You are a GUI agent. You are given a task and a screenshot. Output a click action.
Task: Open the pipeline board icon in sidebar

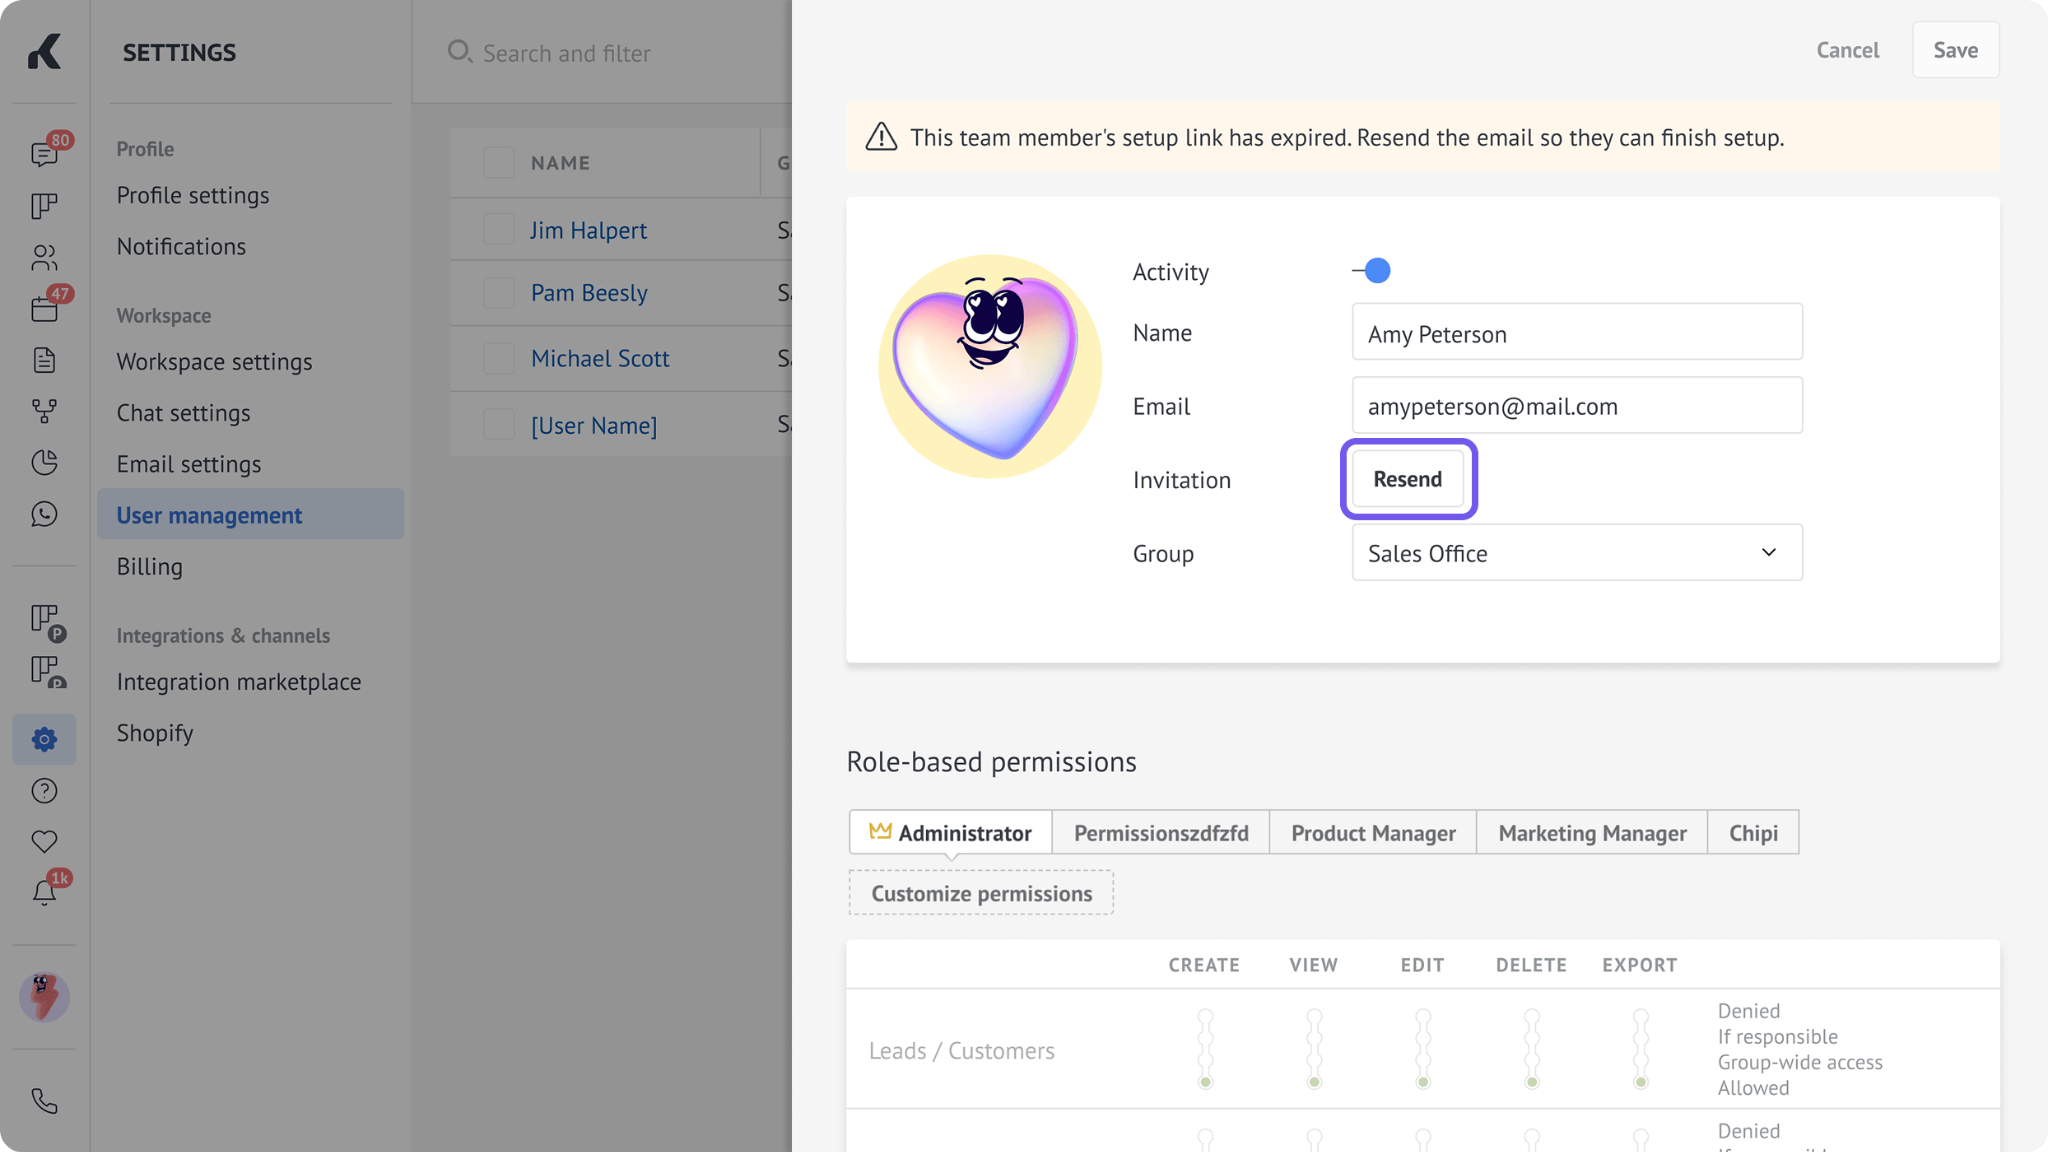tap(44, 205)
